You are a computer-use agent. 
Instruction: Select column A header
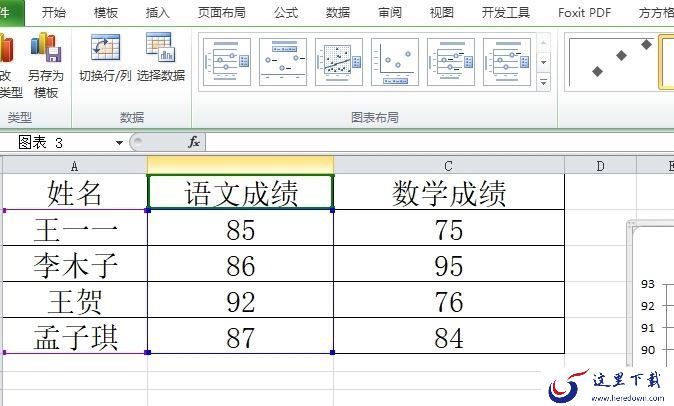click(75, 166)
